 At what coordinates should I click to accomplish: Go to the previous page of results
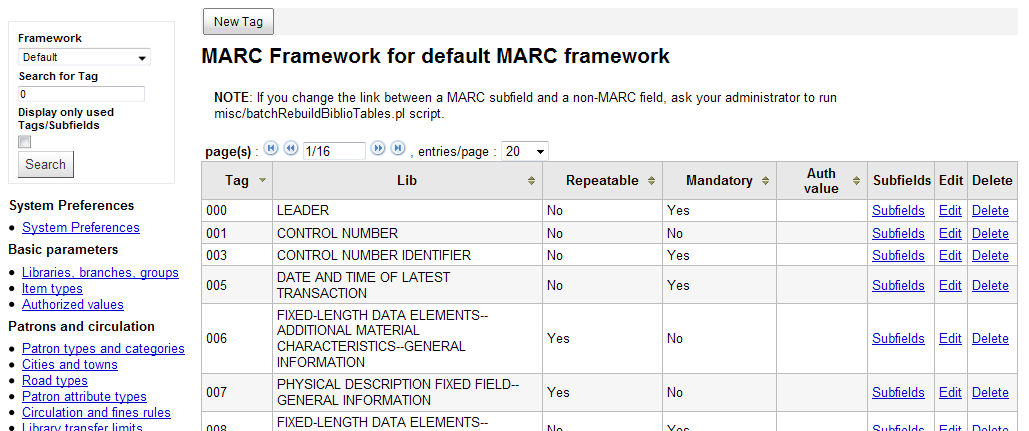point(290,149)
